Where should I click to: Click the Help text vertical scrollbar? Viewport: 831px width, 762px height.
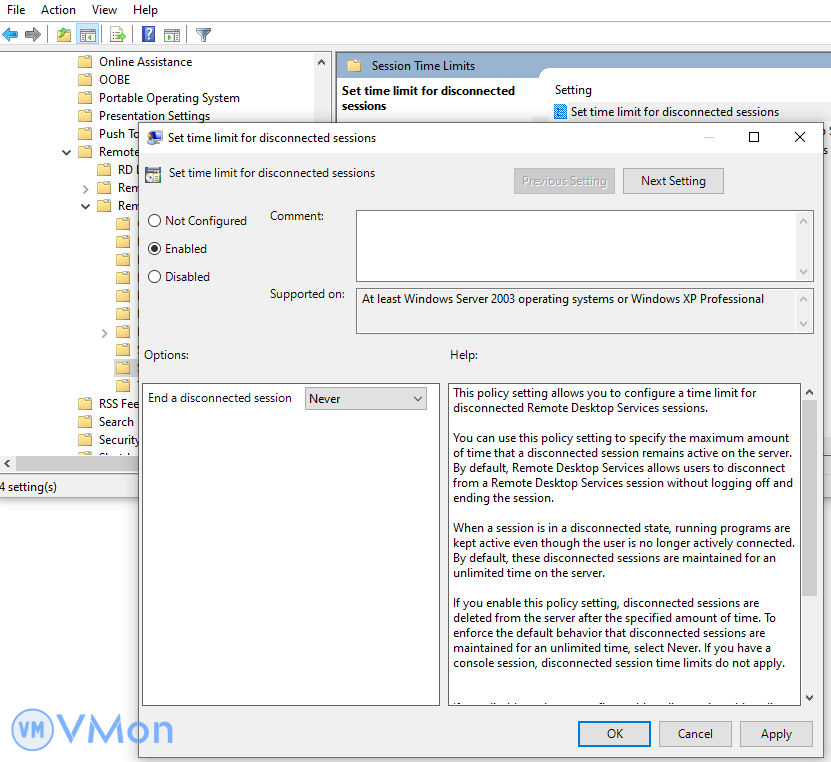[809, 500]
